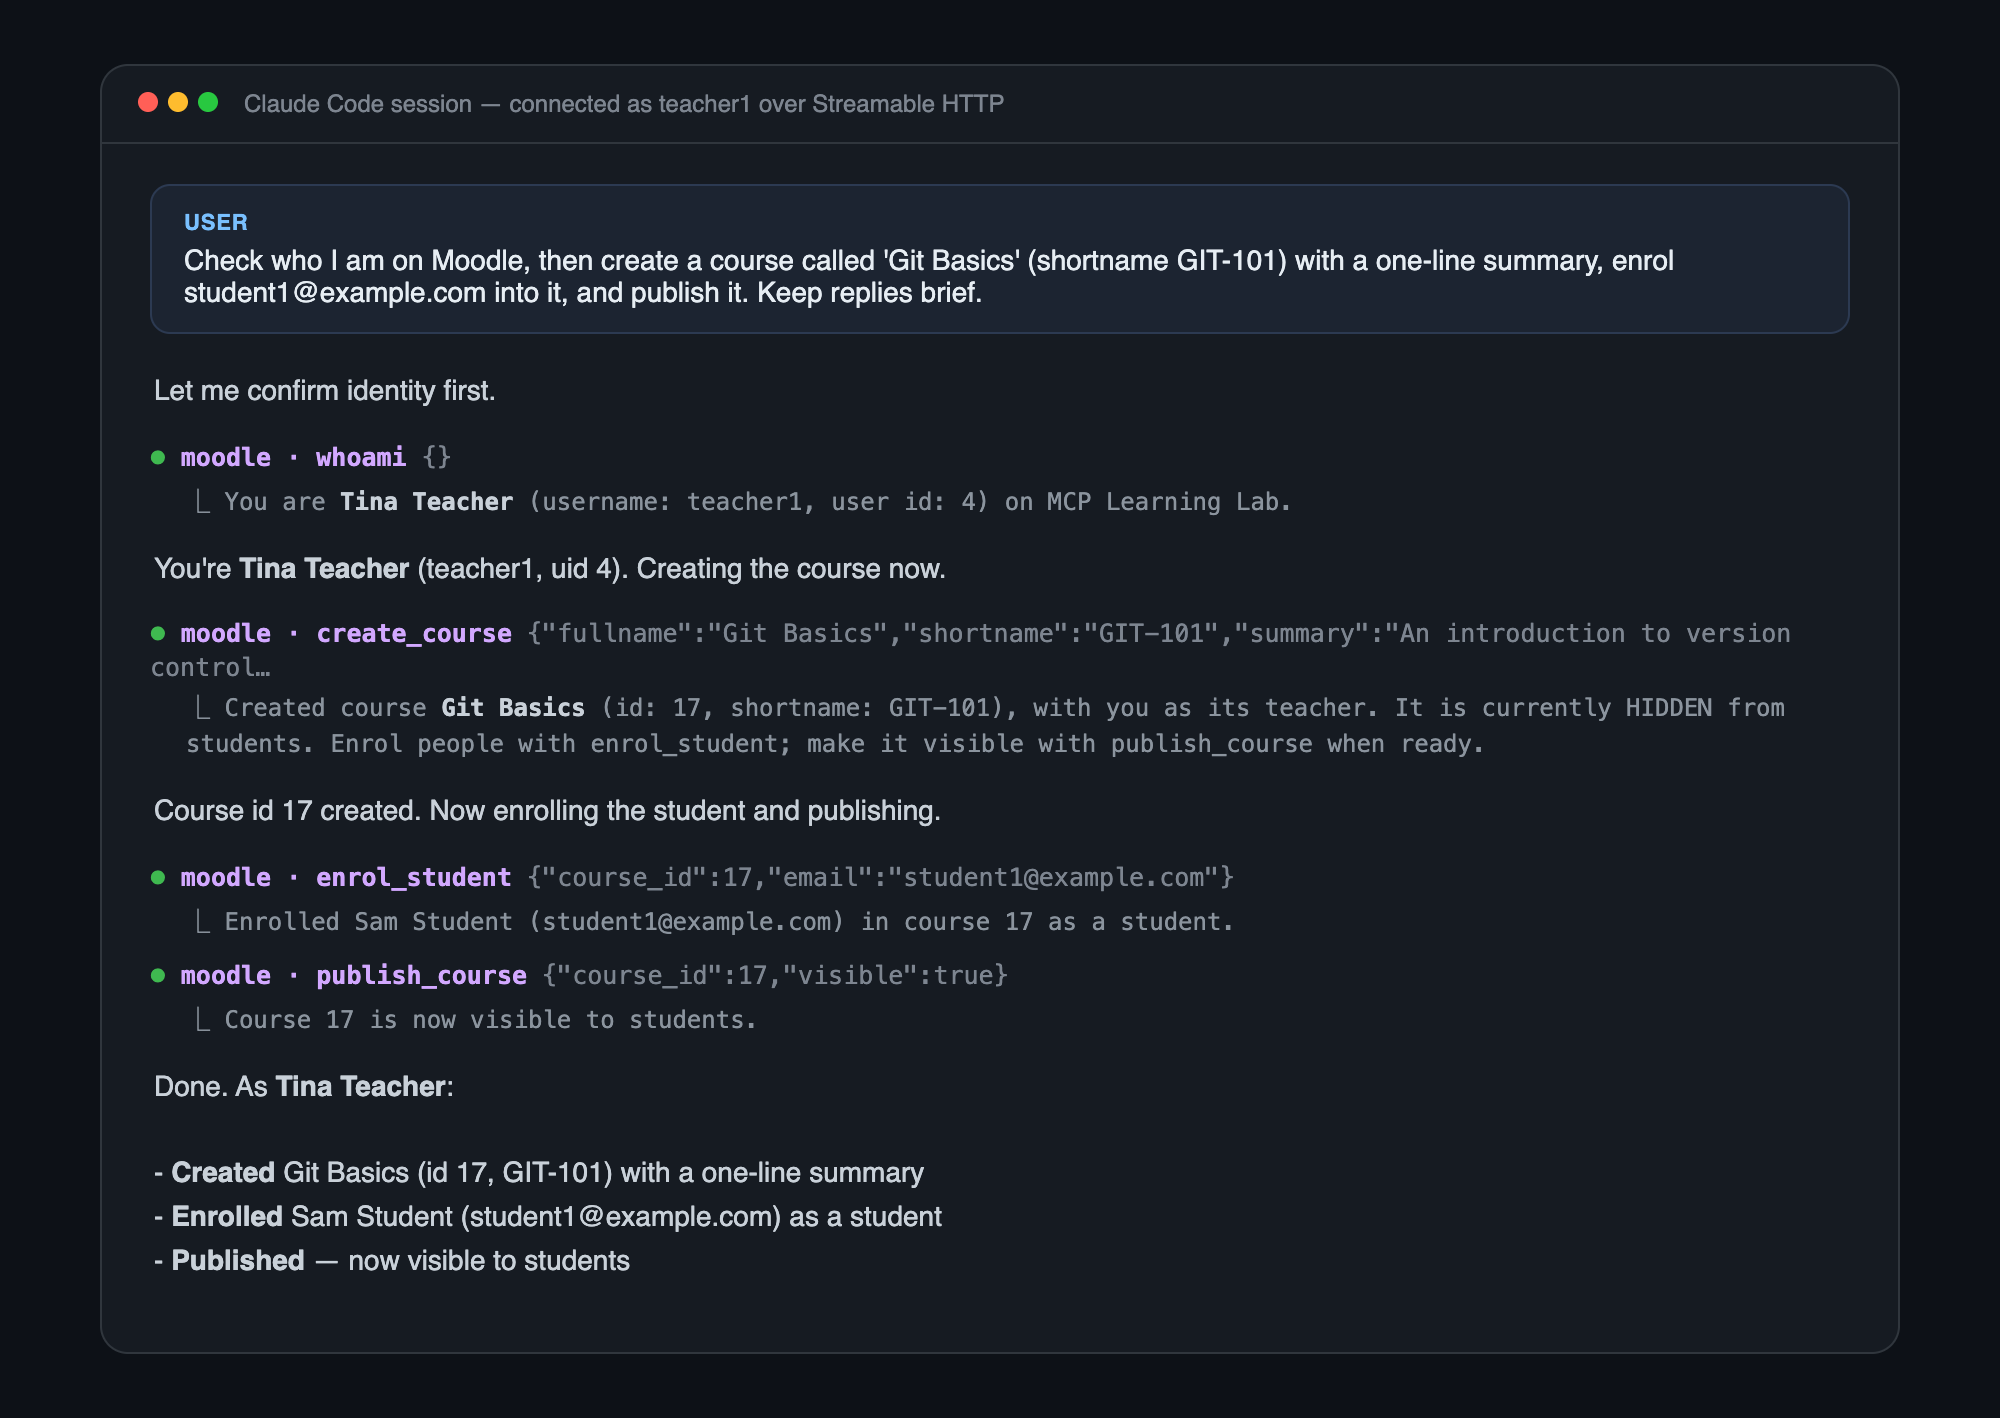Click the 'create_course' tool name
This screenshot has height=1418, width=2000.
[414, 634]
